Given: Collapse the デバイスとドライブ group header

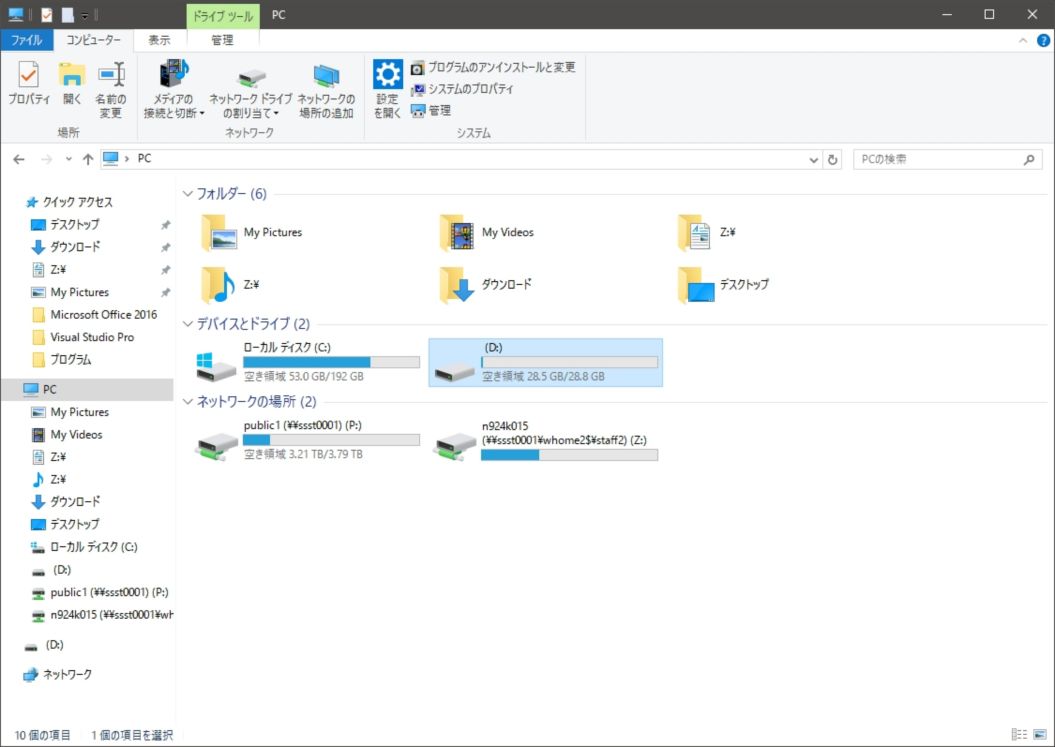Looking at the screenshot, I should pos(188,324).
